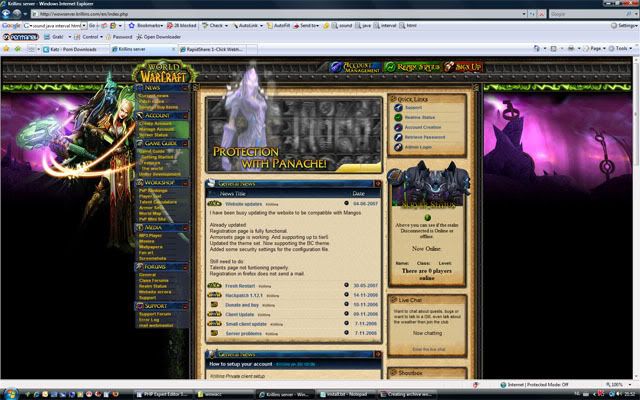Click the Google toolbar Bookmarks star

point(132,25)
